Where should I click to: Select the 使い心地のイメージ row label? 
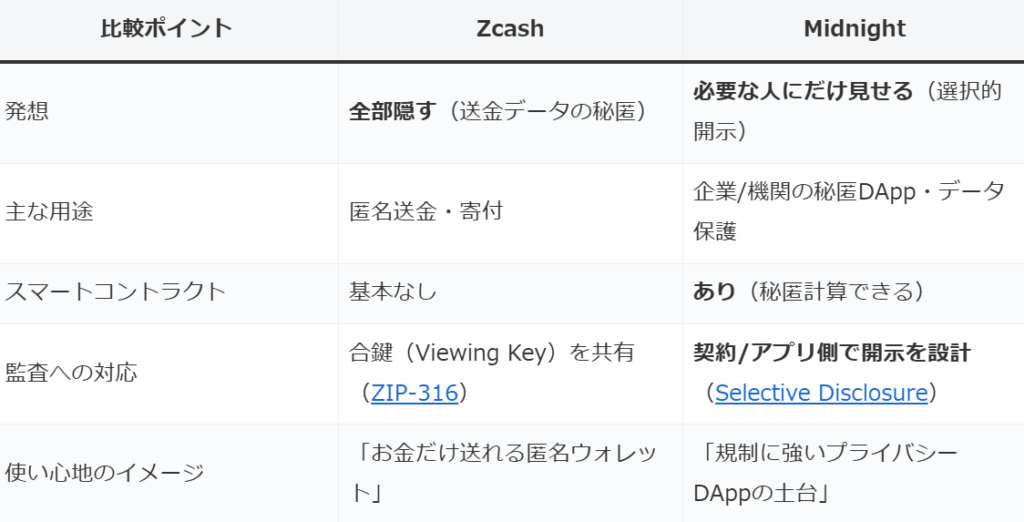point(104,472)
